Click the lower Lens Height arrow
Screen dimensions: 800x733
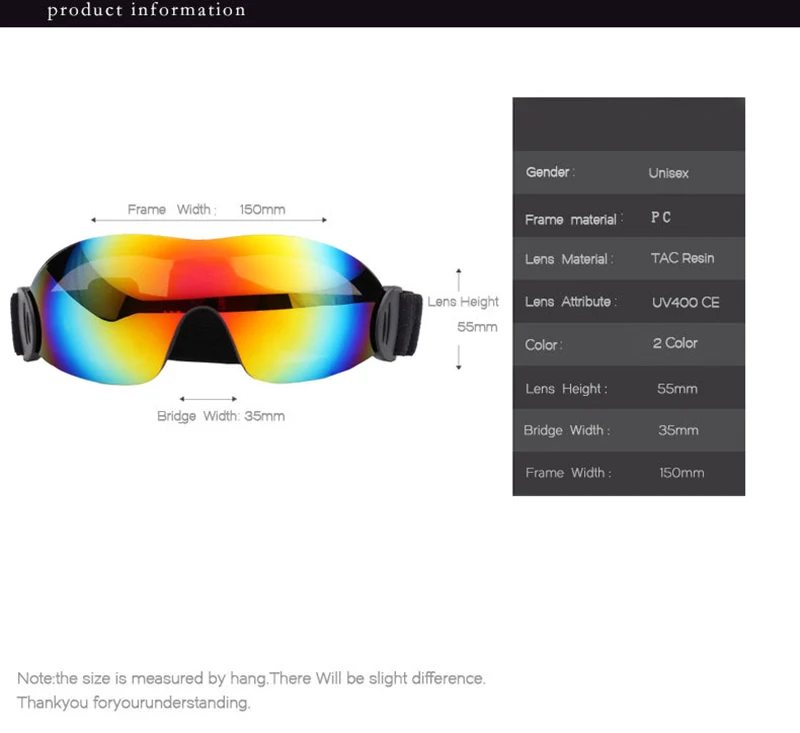[x=459, y=358]
